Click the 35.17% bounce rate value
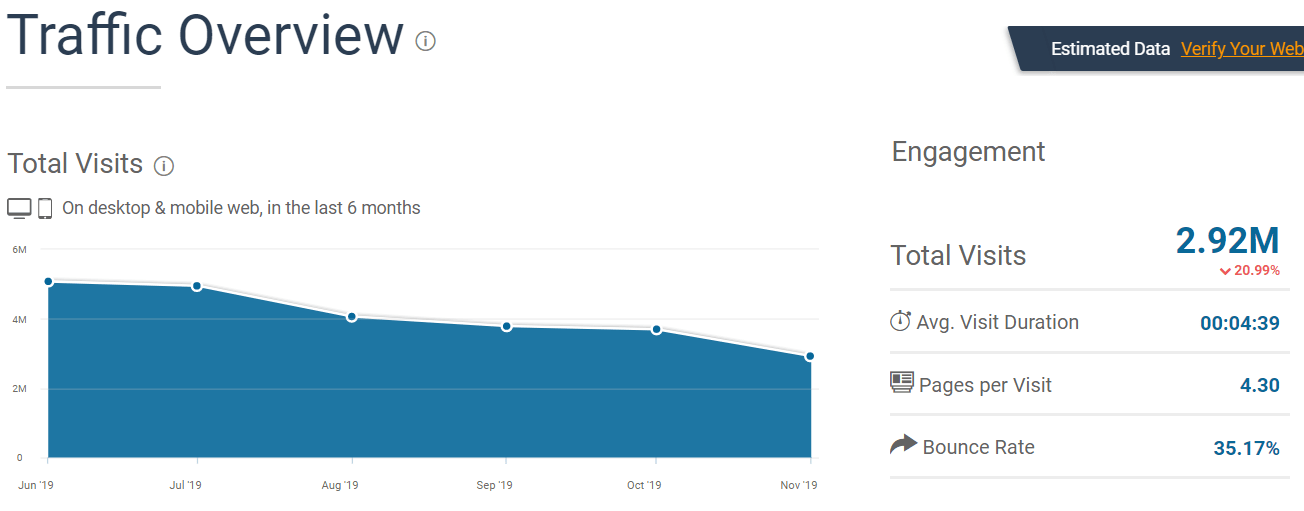The width and height of the screenshot is (1304, 511). [x=1246, y=448]
